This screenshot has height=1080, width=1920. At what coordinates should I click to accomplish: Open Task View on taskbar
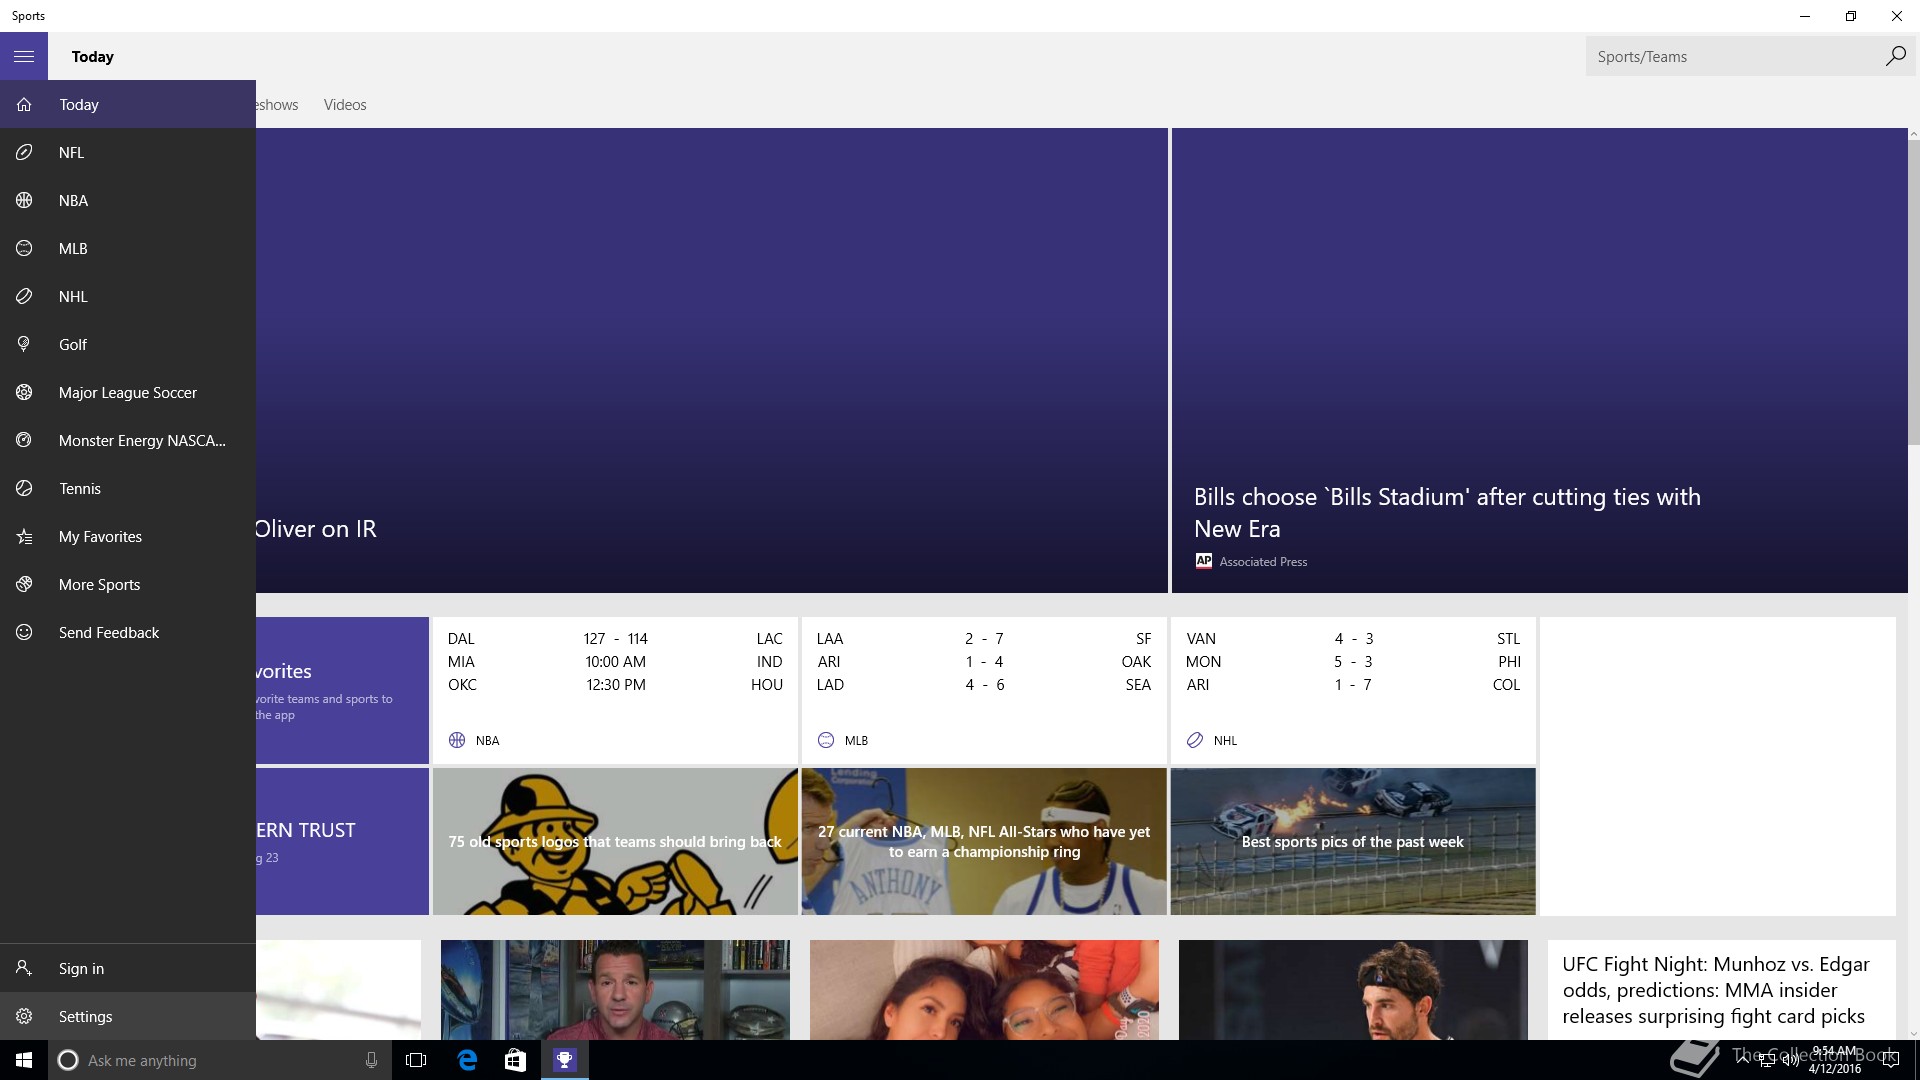pyautogui.click(x=416, y=1060)
